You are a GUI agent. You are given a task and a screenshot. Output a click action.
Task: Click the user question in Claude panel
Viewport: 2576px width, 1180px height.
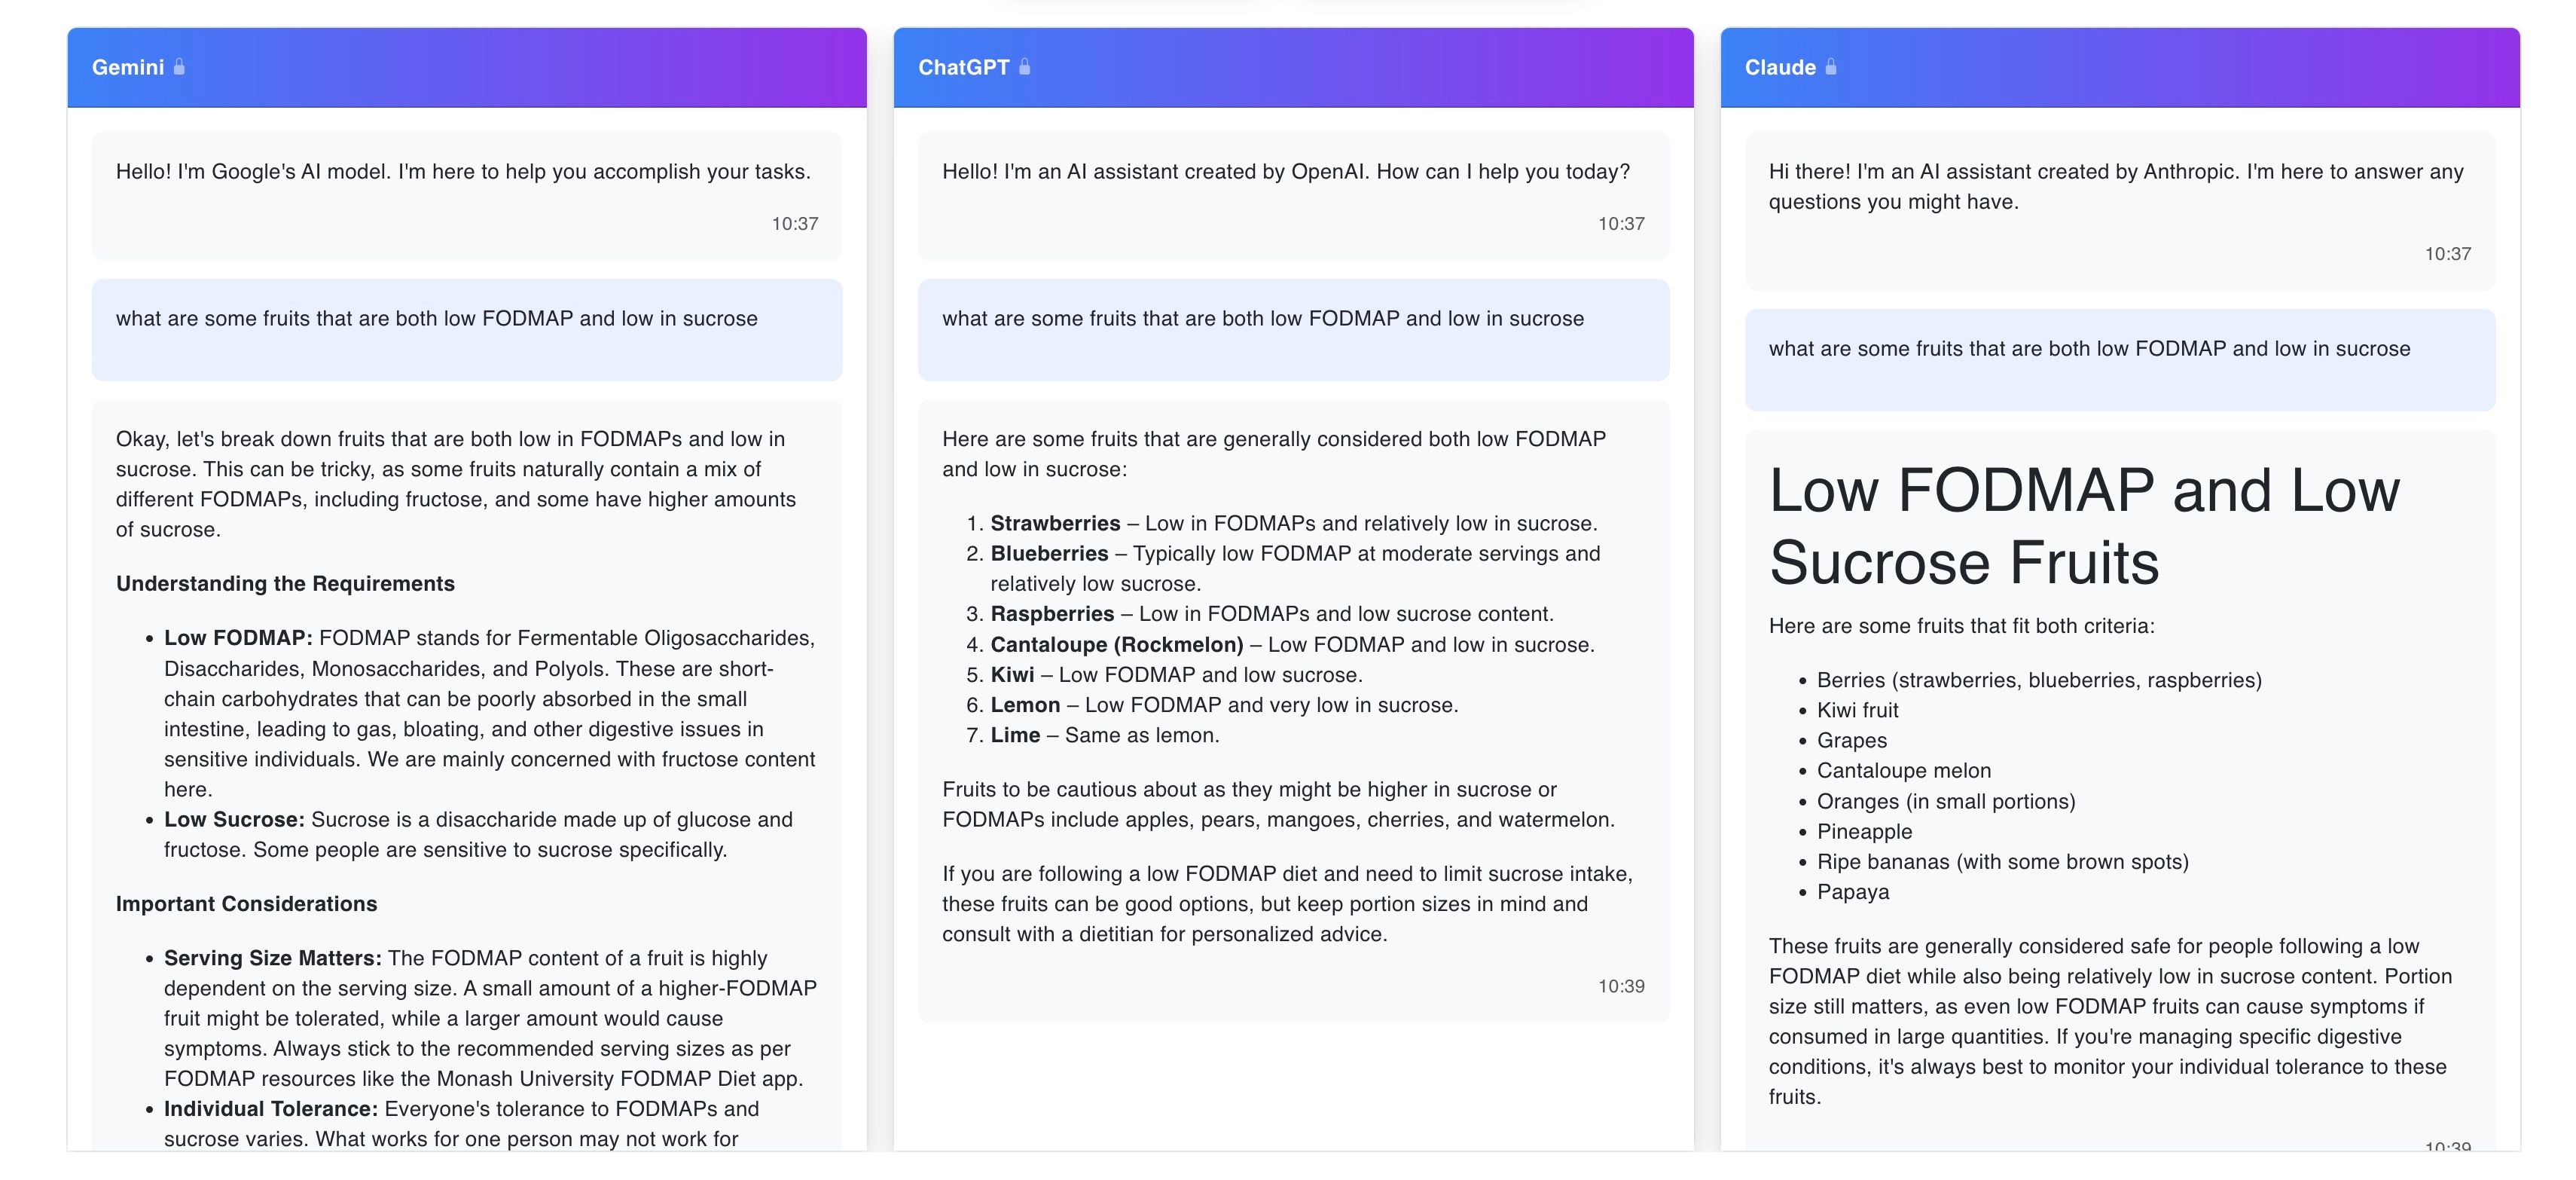[x=2090, y=349]
